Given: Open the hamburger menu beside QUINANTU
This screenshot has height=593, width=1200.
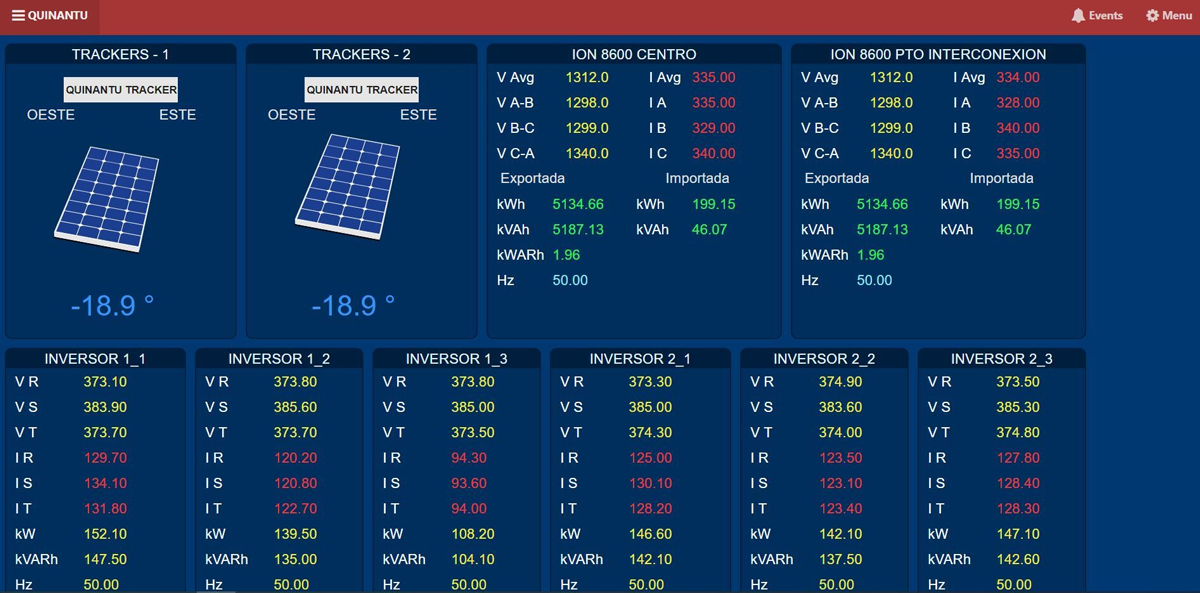Looking at the screenshot, I should pyautogui.click(x=18, y=16).
